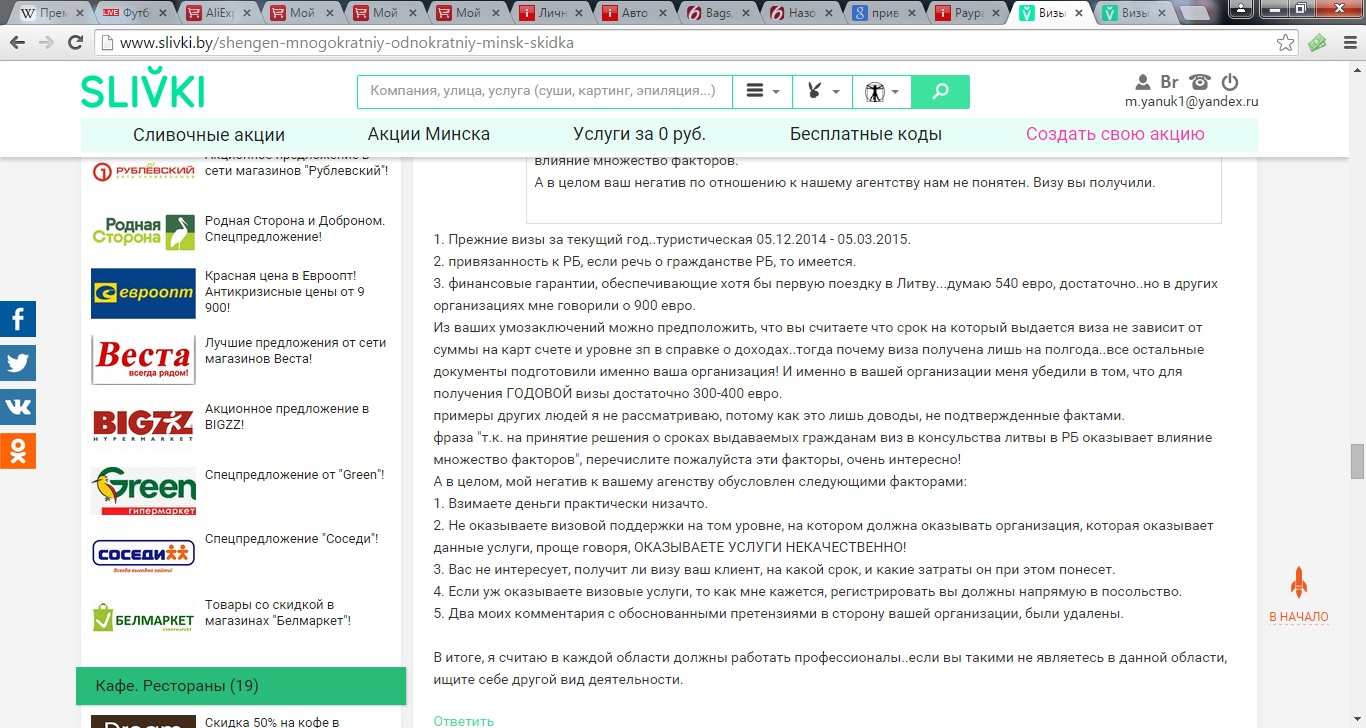Open the Vitruvian man icon dropdown
This screenshot has width=1366, height=728.
tap(881, 92)
